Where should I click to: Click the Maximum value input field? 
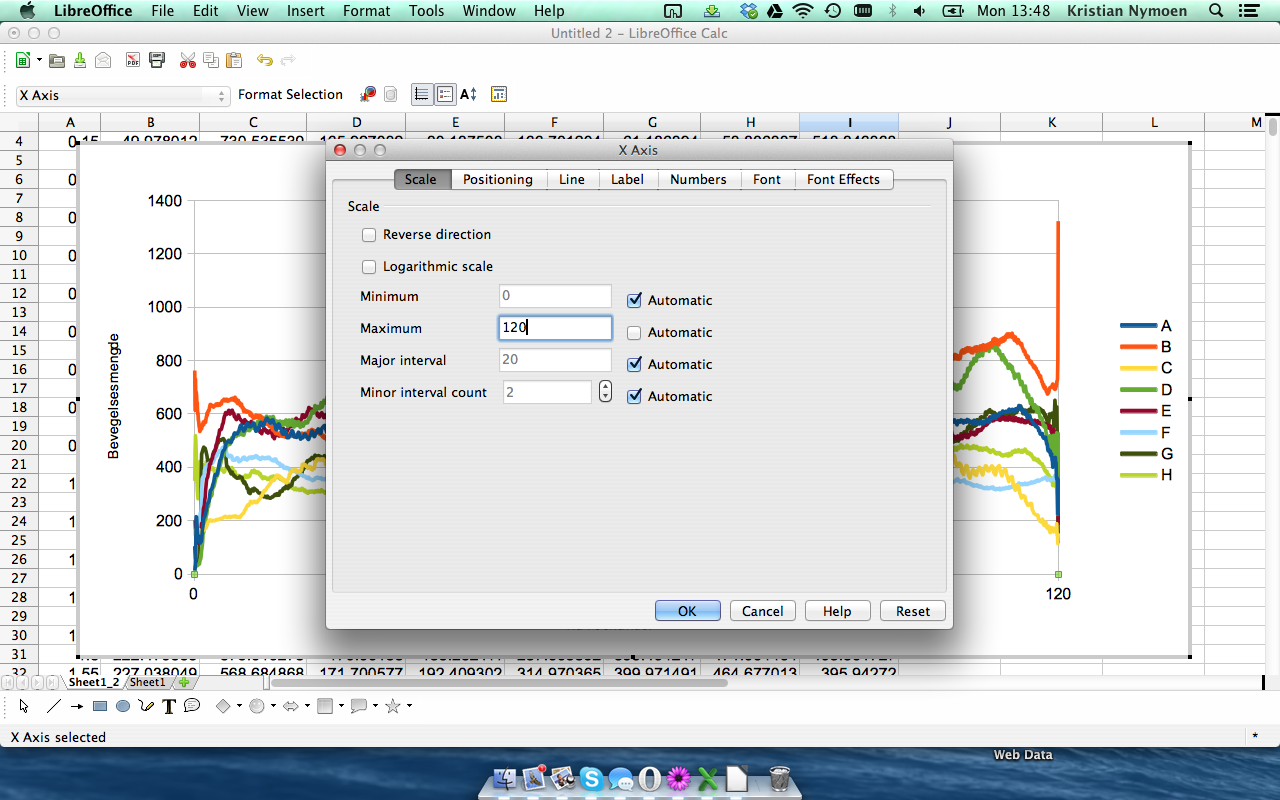pos(555,328)
